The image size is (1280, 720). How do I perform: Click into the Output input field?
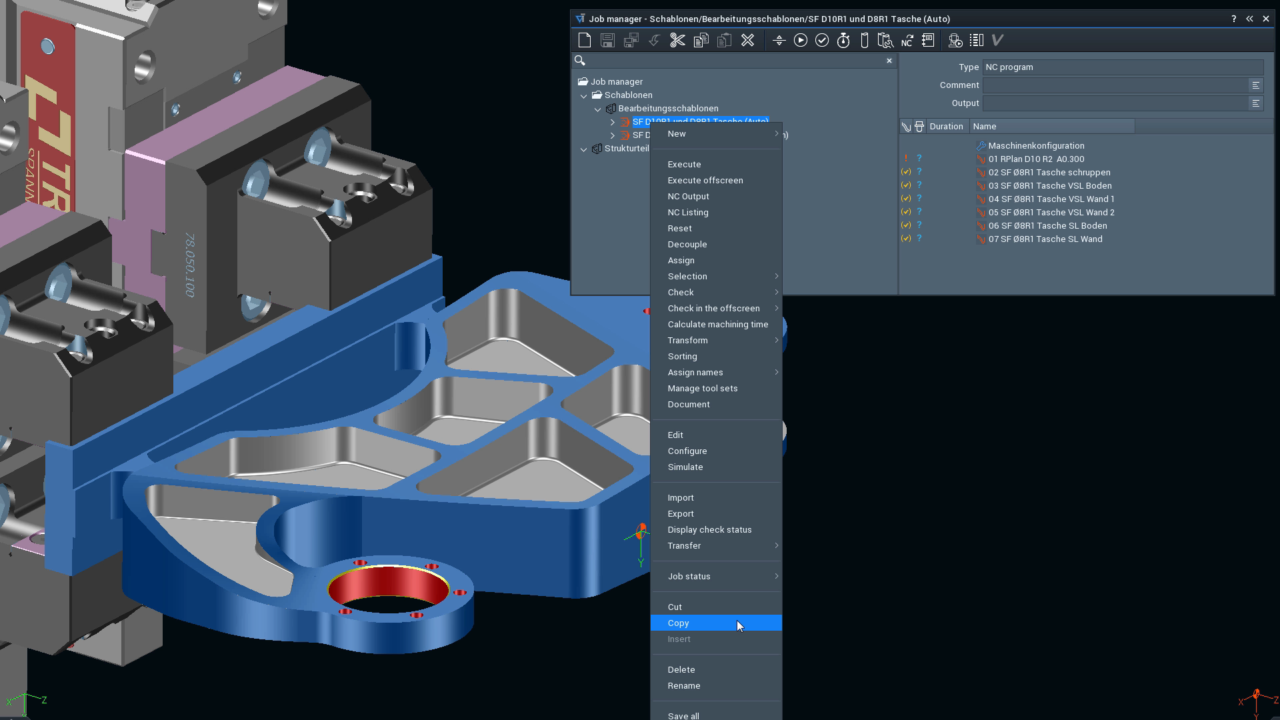tap(1115, 103)
